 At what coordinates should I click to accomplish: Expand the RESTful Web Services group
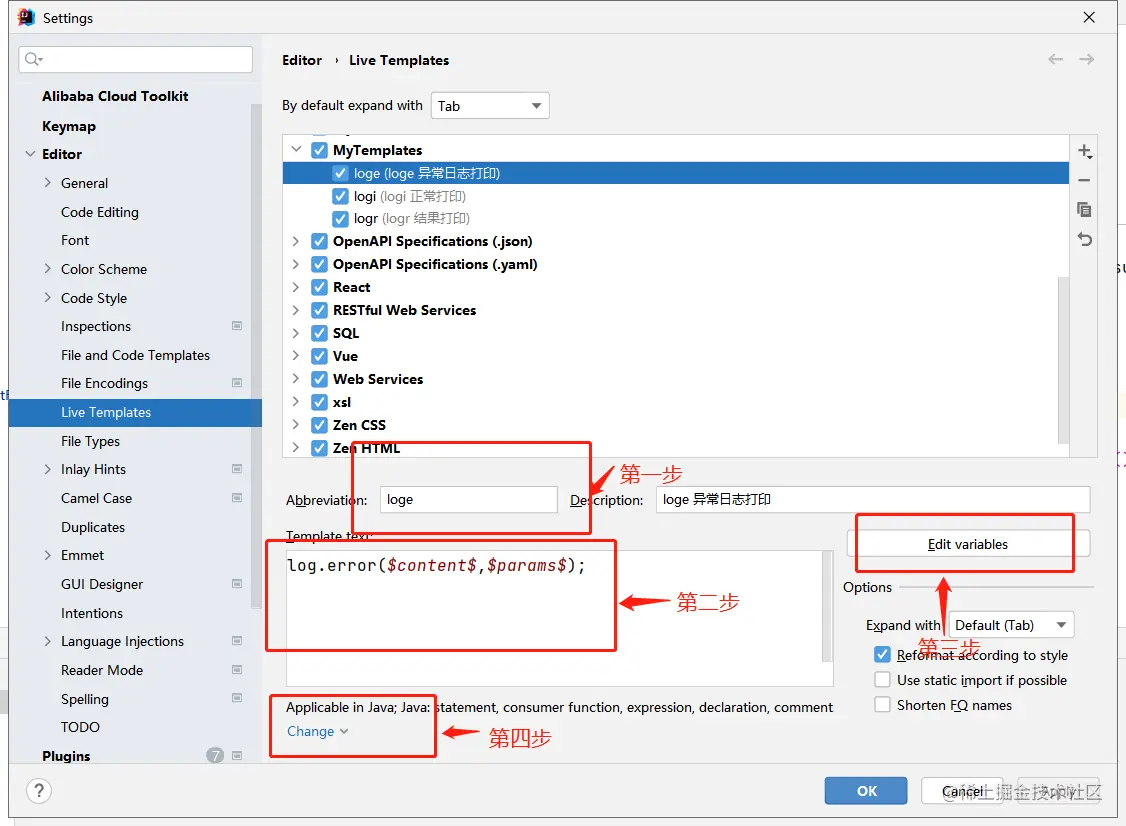tap(296, 310)
